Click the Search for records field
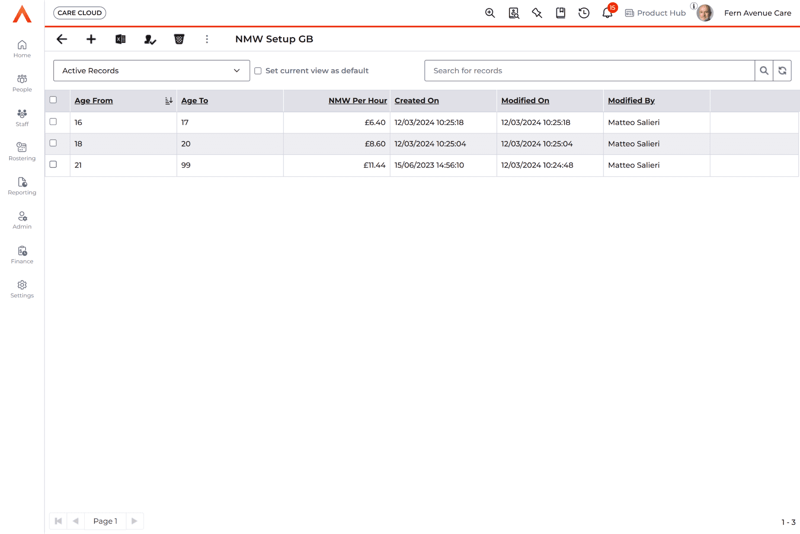Image resolution: width=800 pixels, height=534 pixels. coord(589,71)
